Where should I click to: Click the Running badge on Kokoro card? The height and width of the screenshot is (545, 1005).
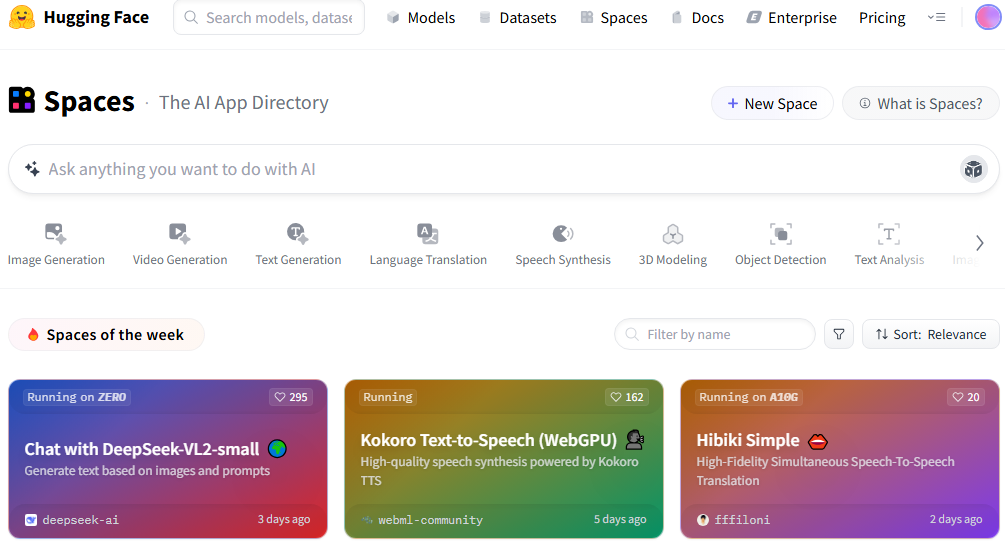pyautogui.click(x=388, y=397)
